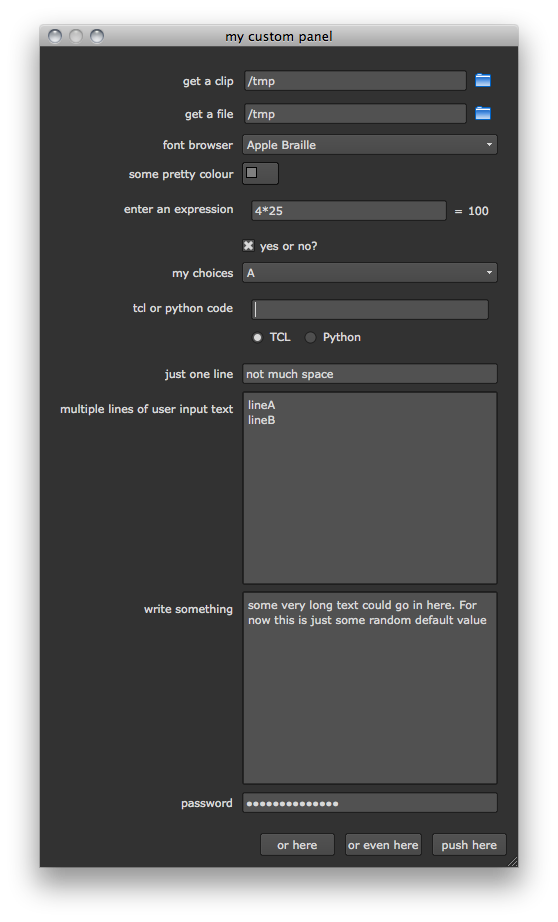Select the Python radio button

point(310,338)
